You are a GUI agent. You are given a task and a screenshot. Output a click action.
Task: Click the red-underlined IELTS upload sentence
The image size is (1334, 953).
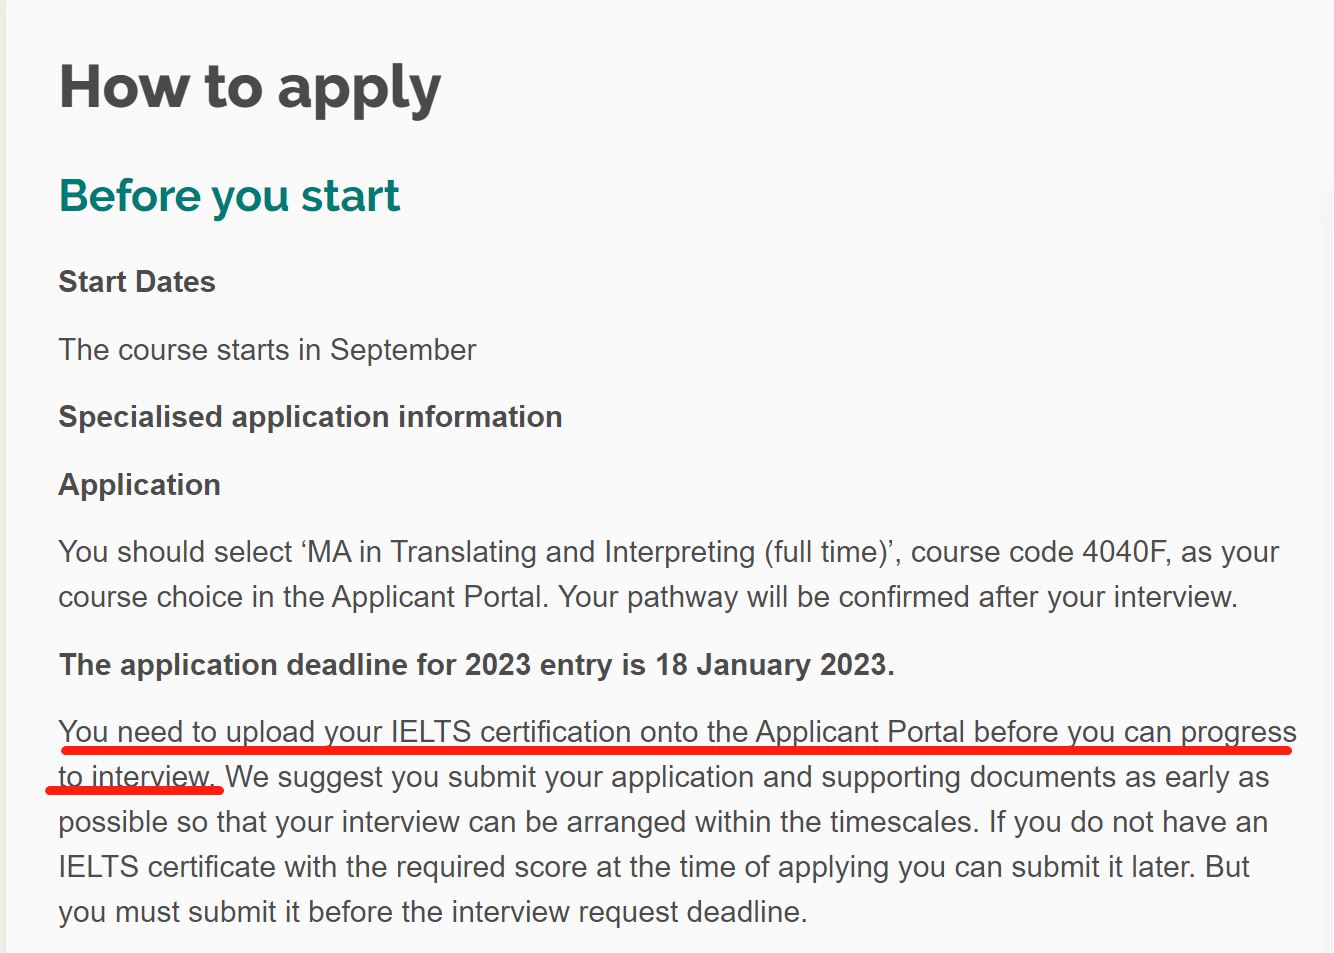click(x=677, y=732)
